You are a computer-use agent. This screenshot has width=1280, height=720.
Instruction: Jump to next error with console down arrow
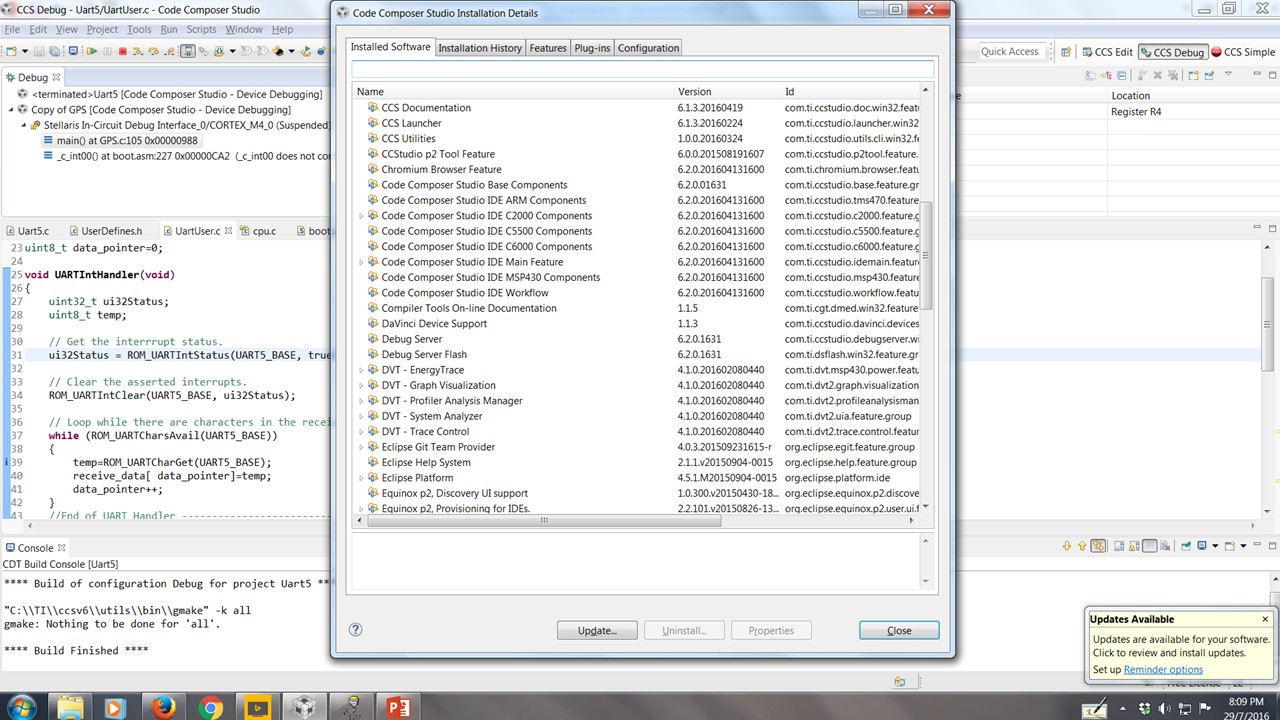[1067, 546]
